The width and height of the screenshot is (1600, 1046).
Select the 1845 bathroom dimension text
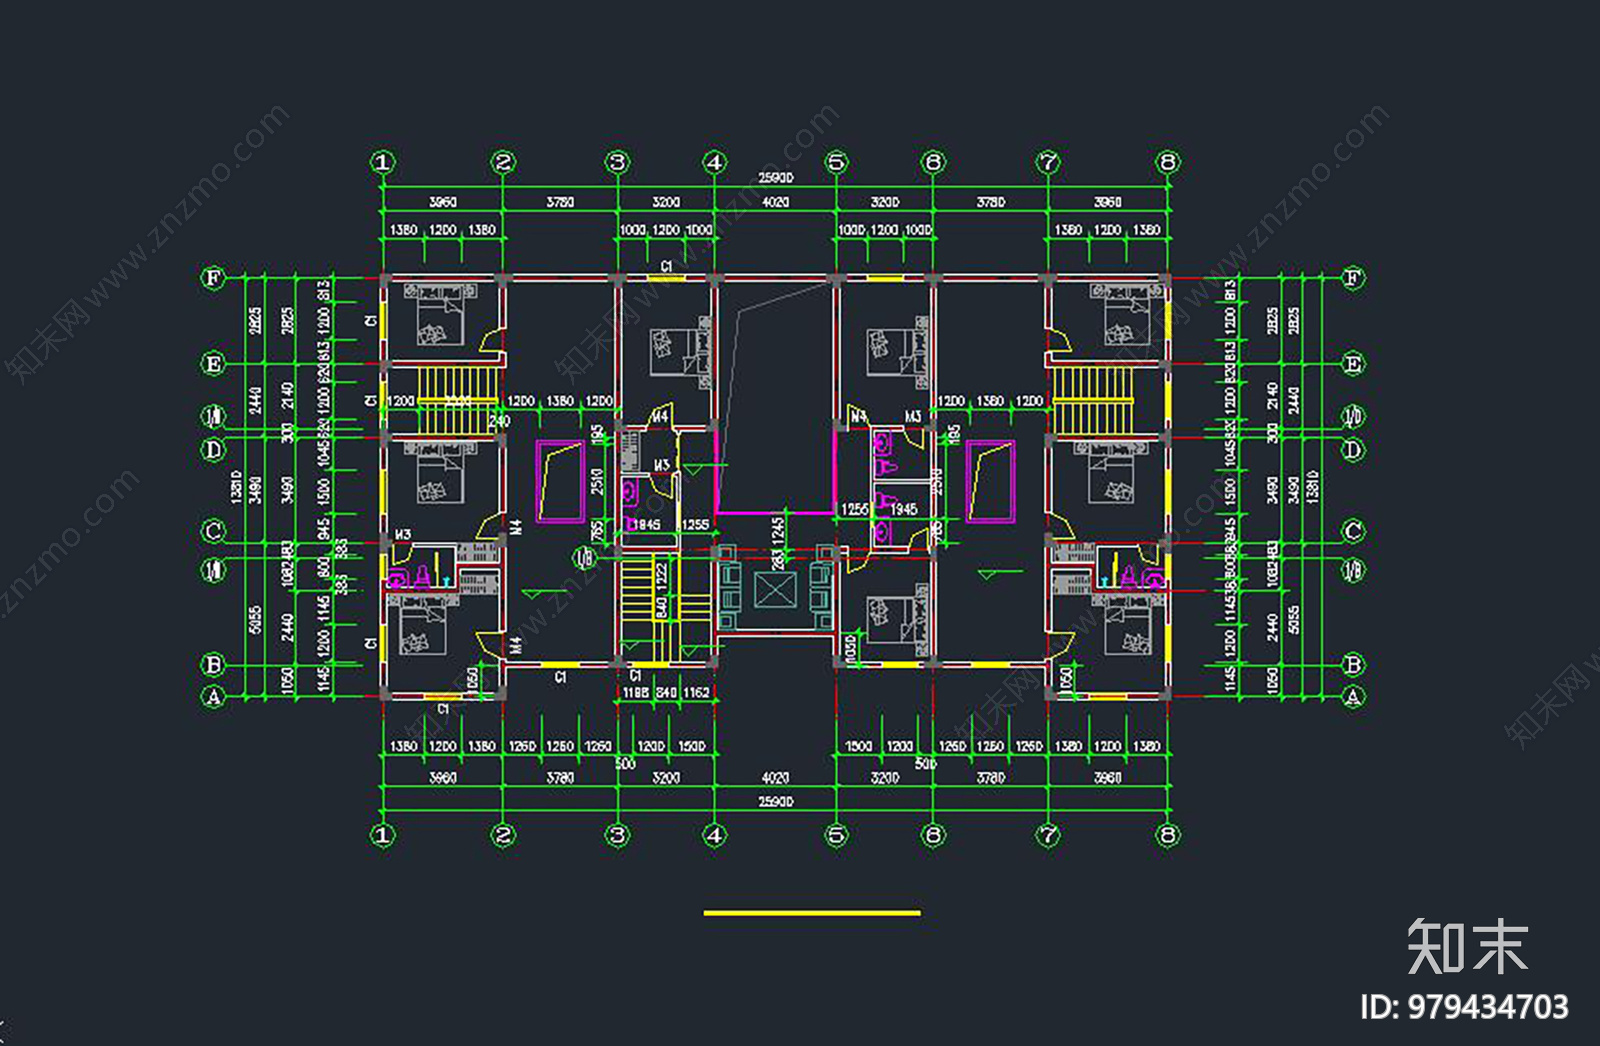coord(647,525)
